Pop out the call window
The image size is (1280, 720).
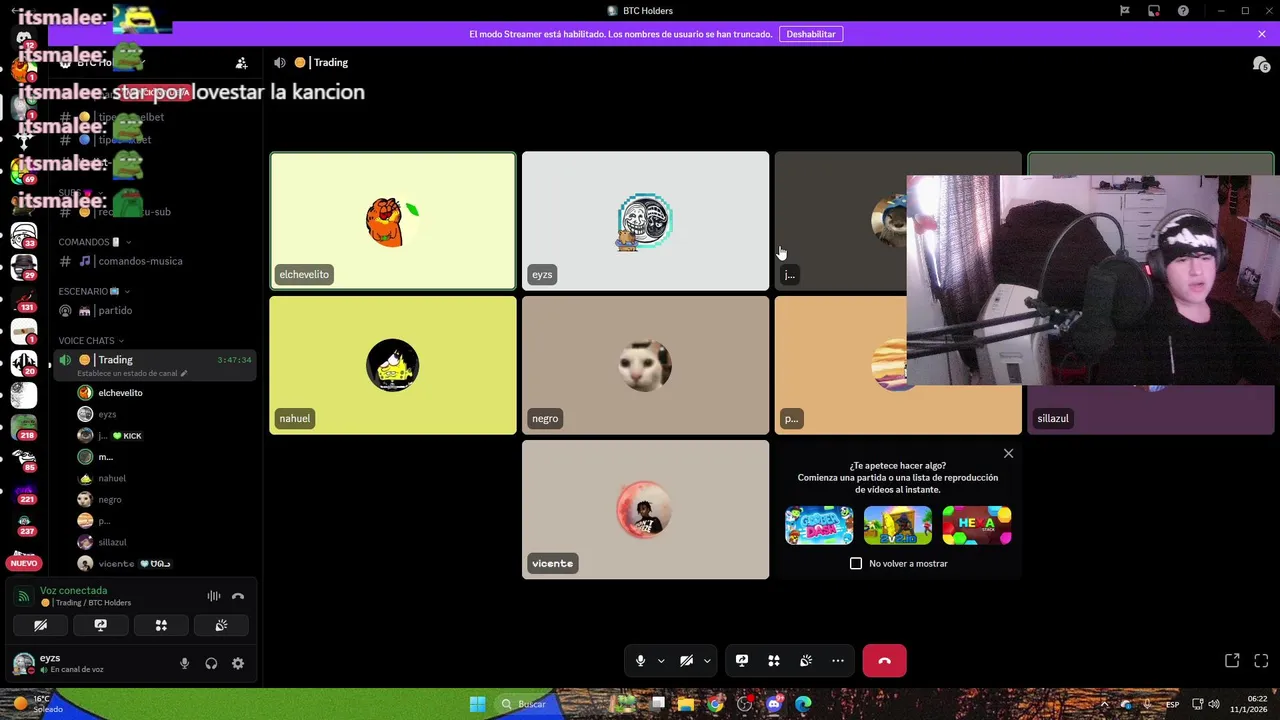[1232, 661]
